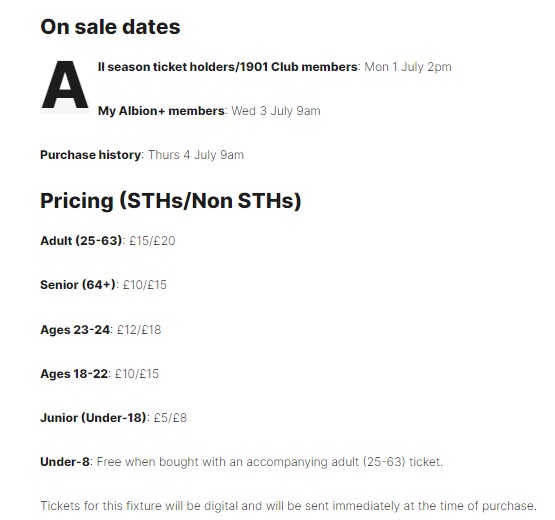Click the £15/£20 adult price
555x520 pixels.
152,241
